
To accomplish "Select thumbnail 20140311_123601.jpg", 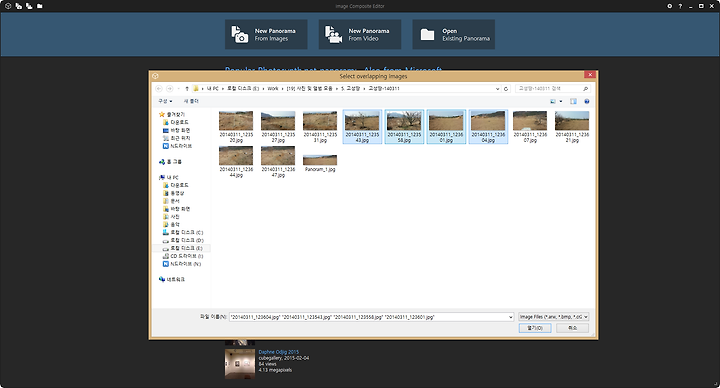I will [446, 127].
